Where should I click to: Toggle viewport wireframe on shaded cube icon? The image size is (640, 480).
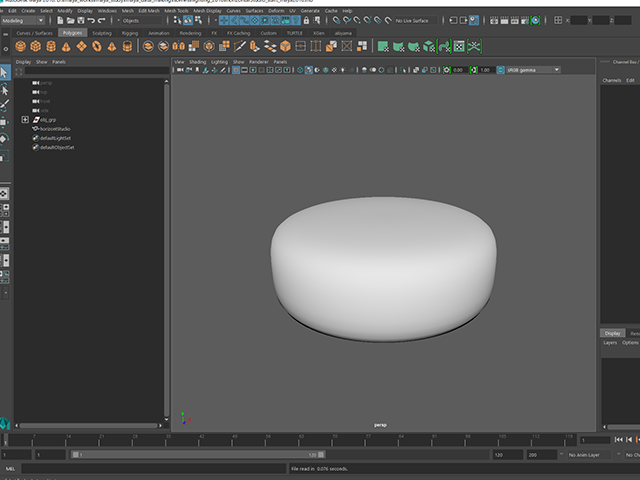[309, 70]
